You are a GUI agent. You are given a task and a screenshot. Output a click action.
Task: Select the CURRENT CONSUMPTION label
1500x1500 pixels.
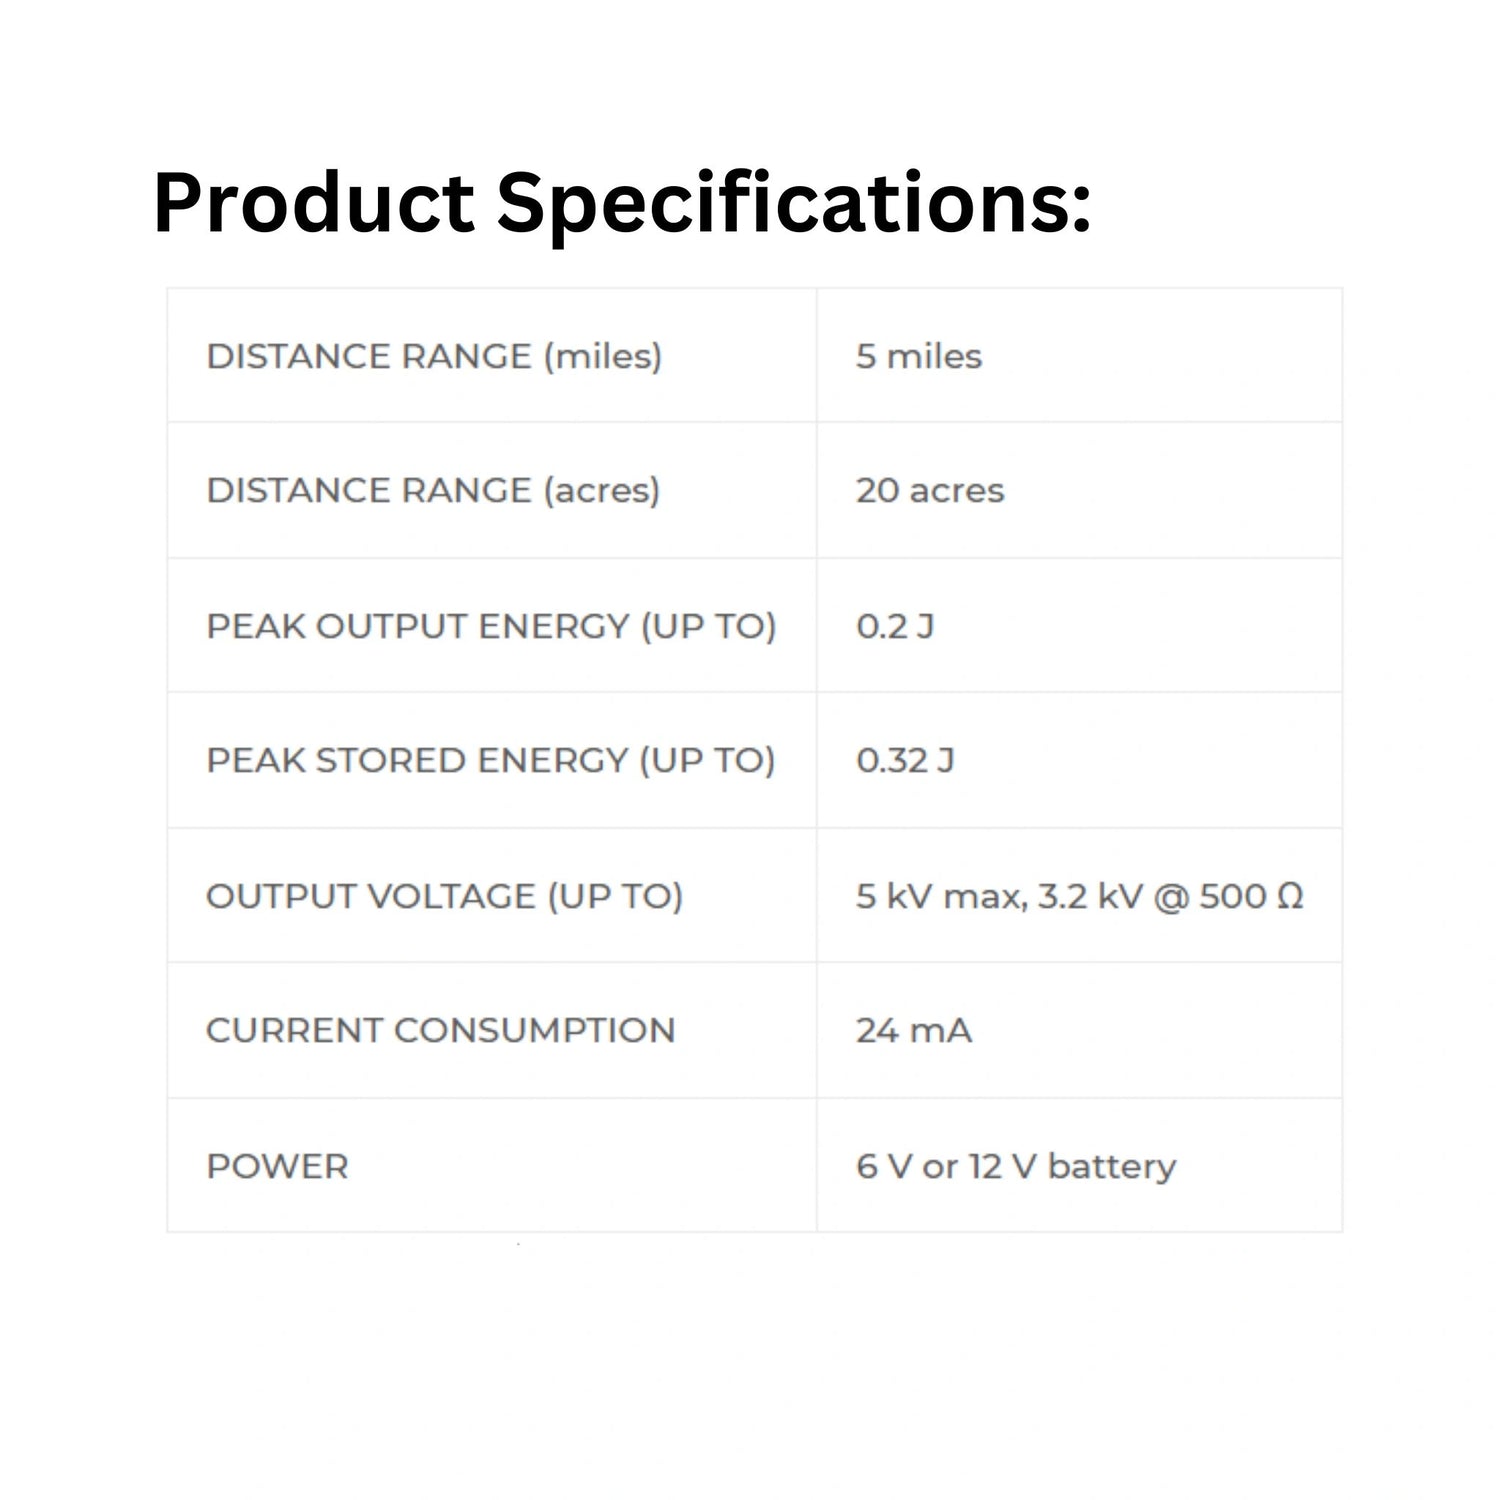point(440,1031)
